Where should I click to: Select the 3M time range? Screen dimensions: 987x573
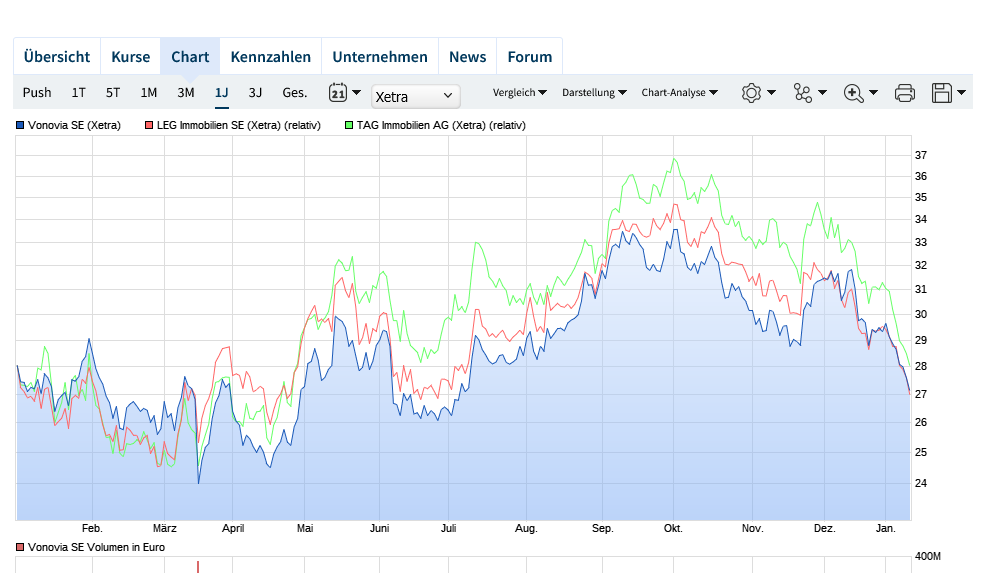186,93
